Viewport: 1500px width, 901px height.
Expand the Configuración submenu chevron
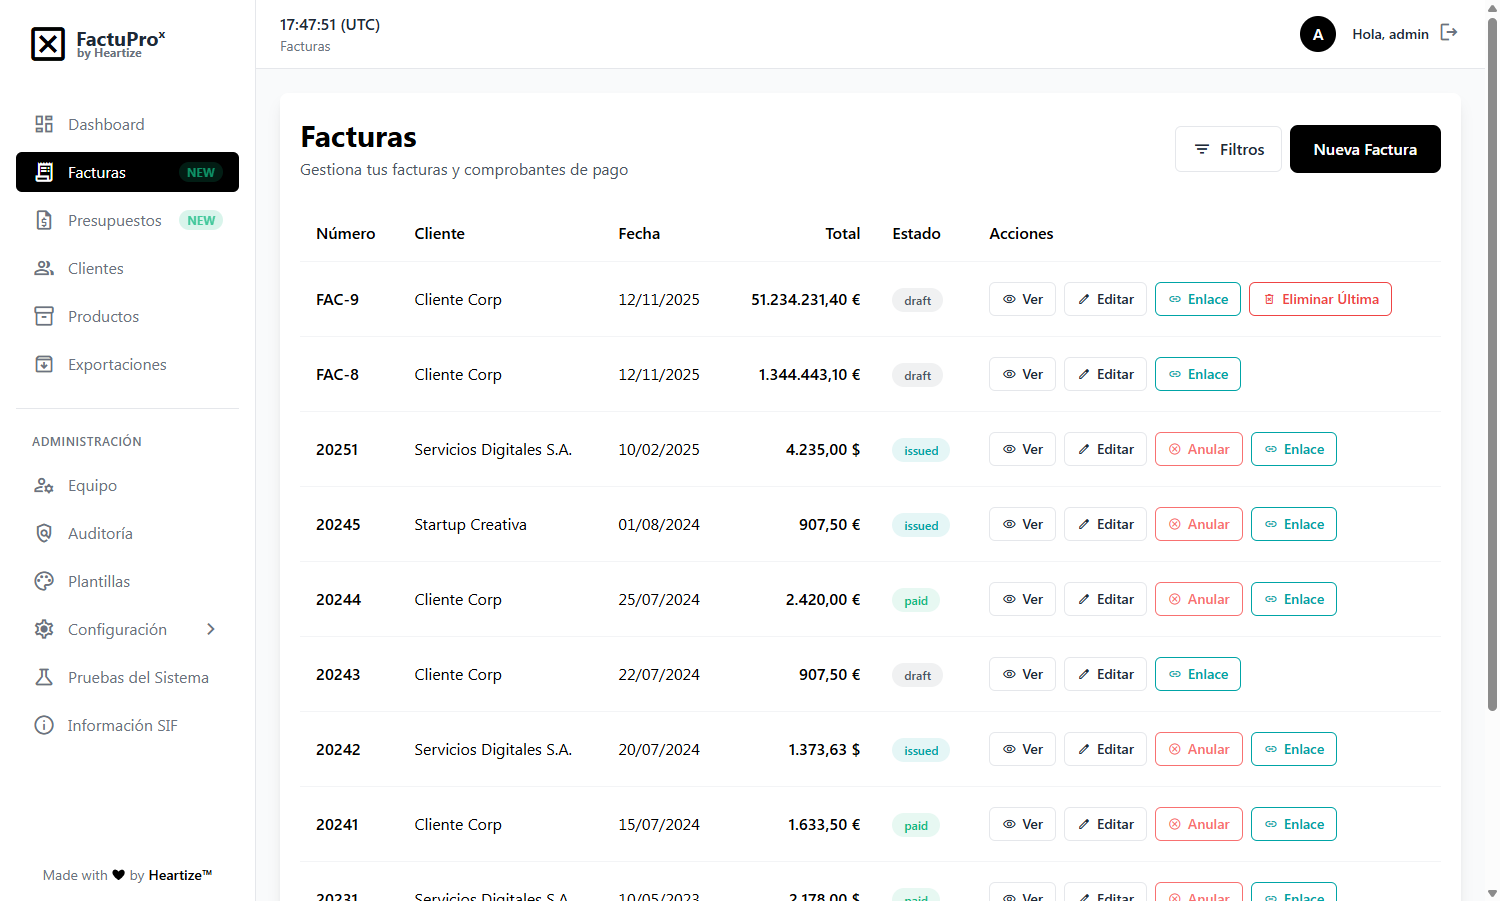(x=211, y=629)
